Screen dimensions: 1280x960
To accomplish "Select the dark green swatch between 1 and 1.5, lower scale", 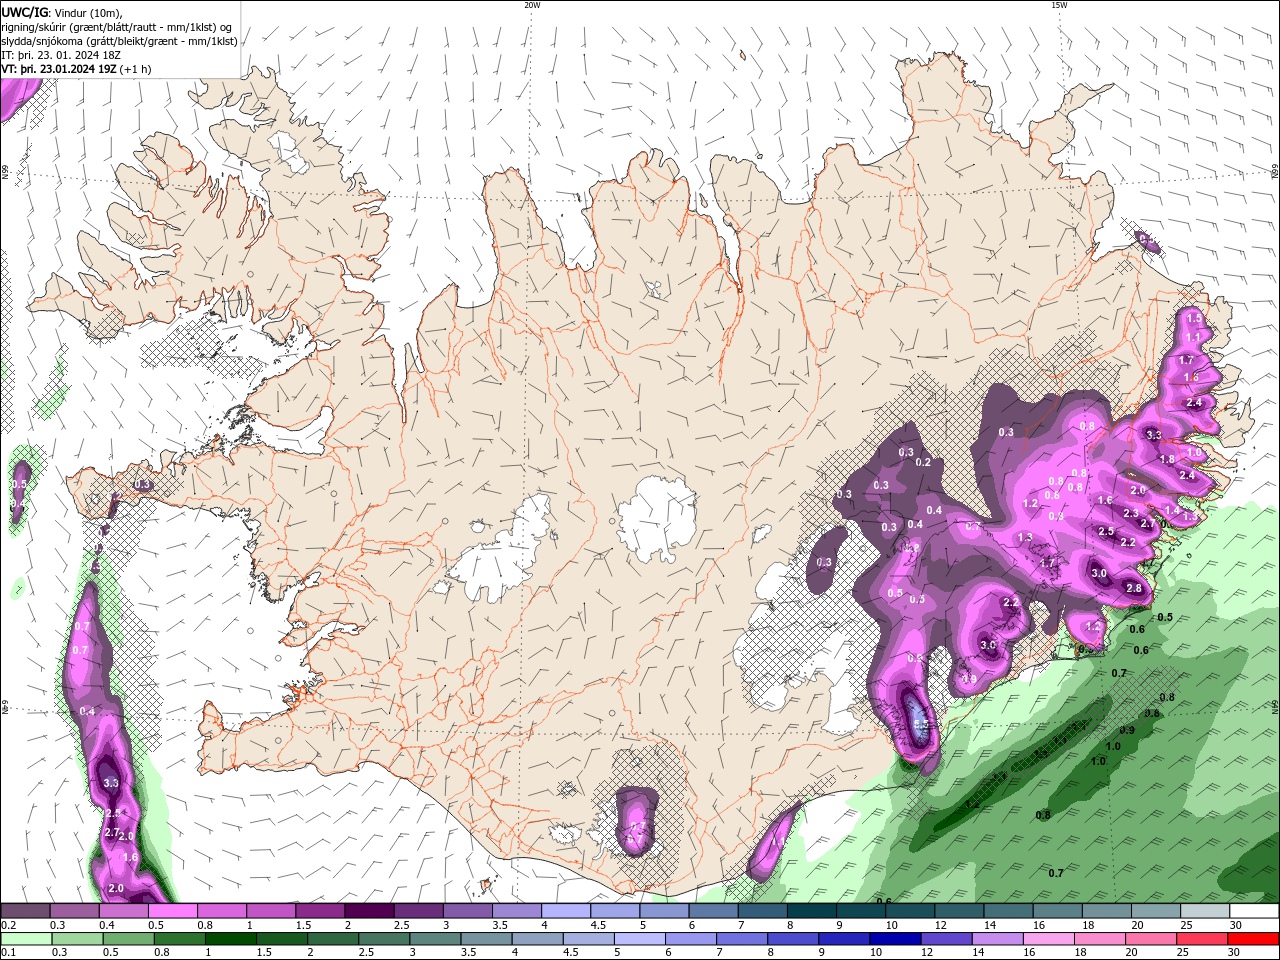I will (x=230, y=939).
